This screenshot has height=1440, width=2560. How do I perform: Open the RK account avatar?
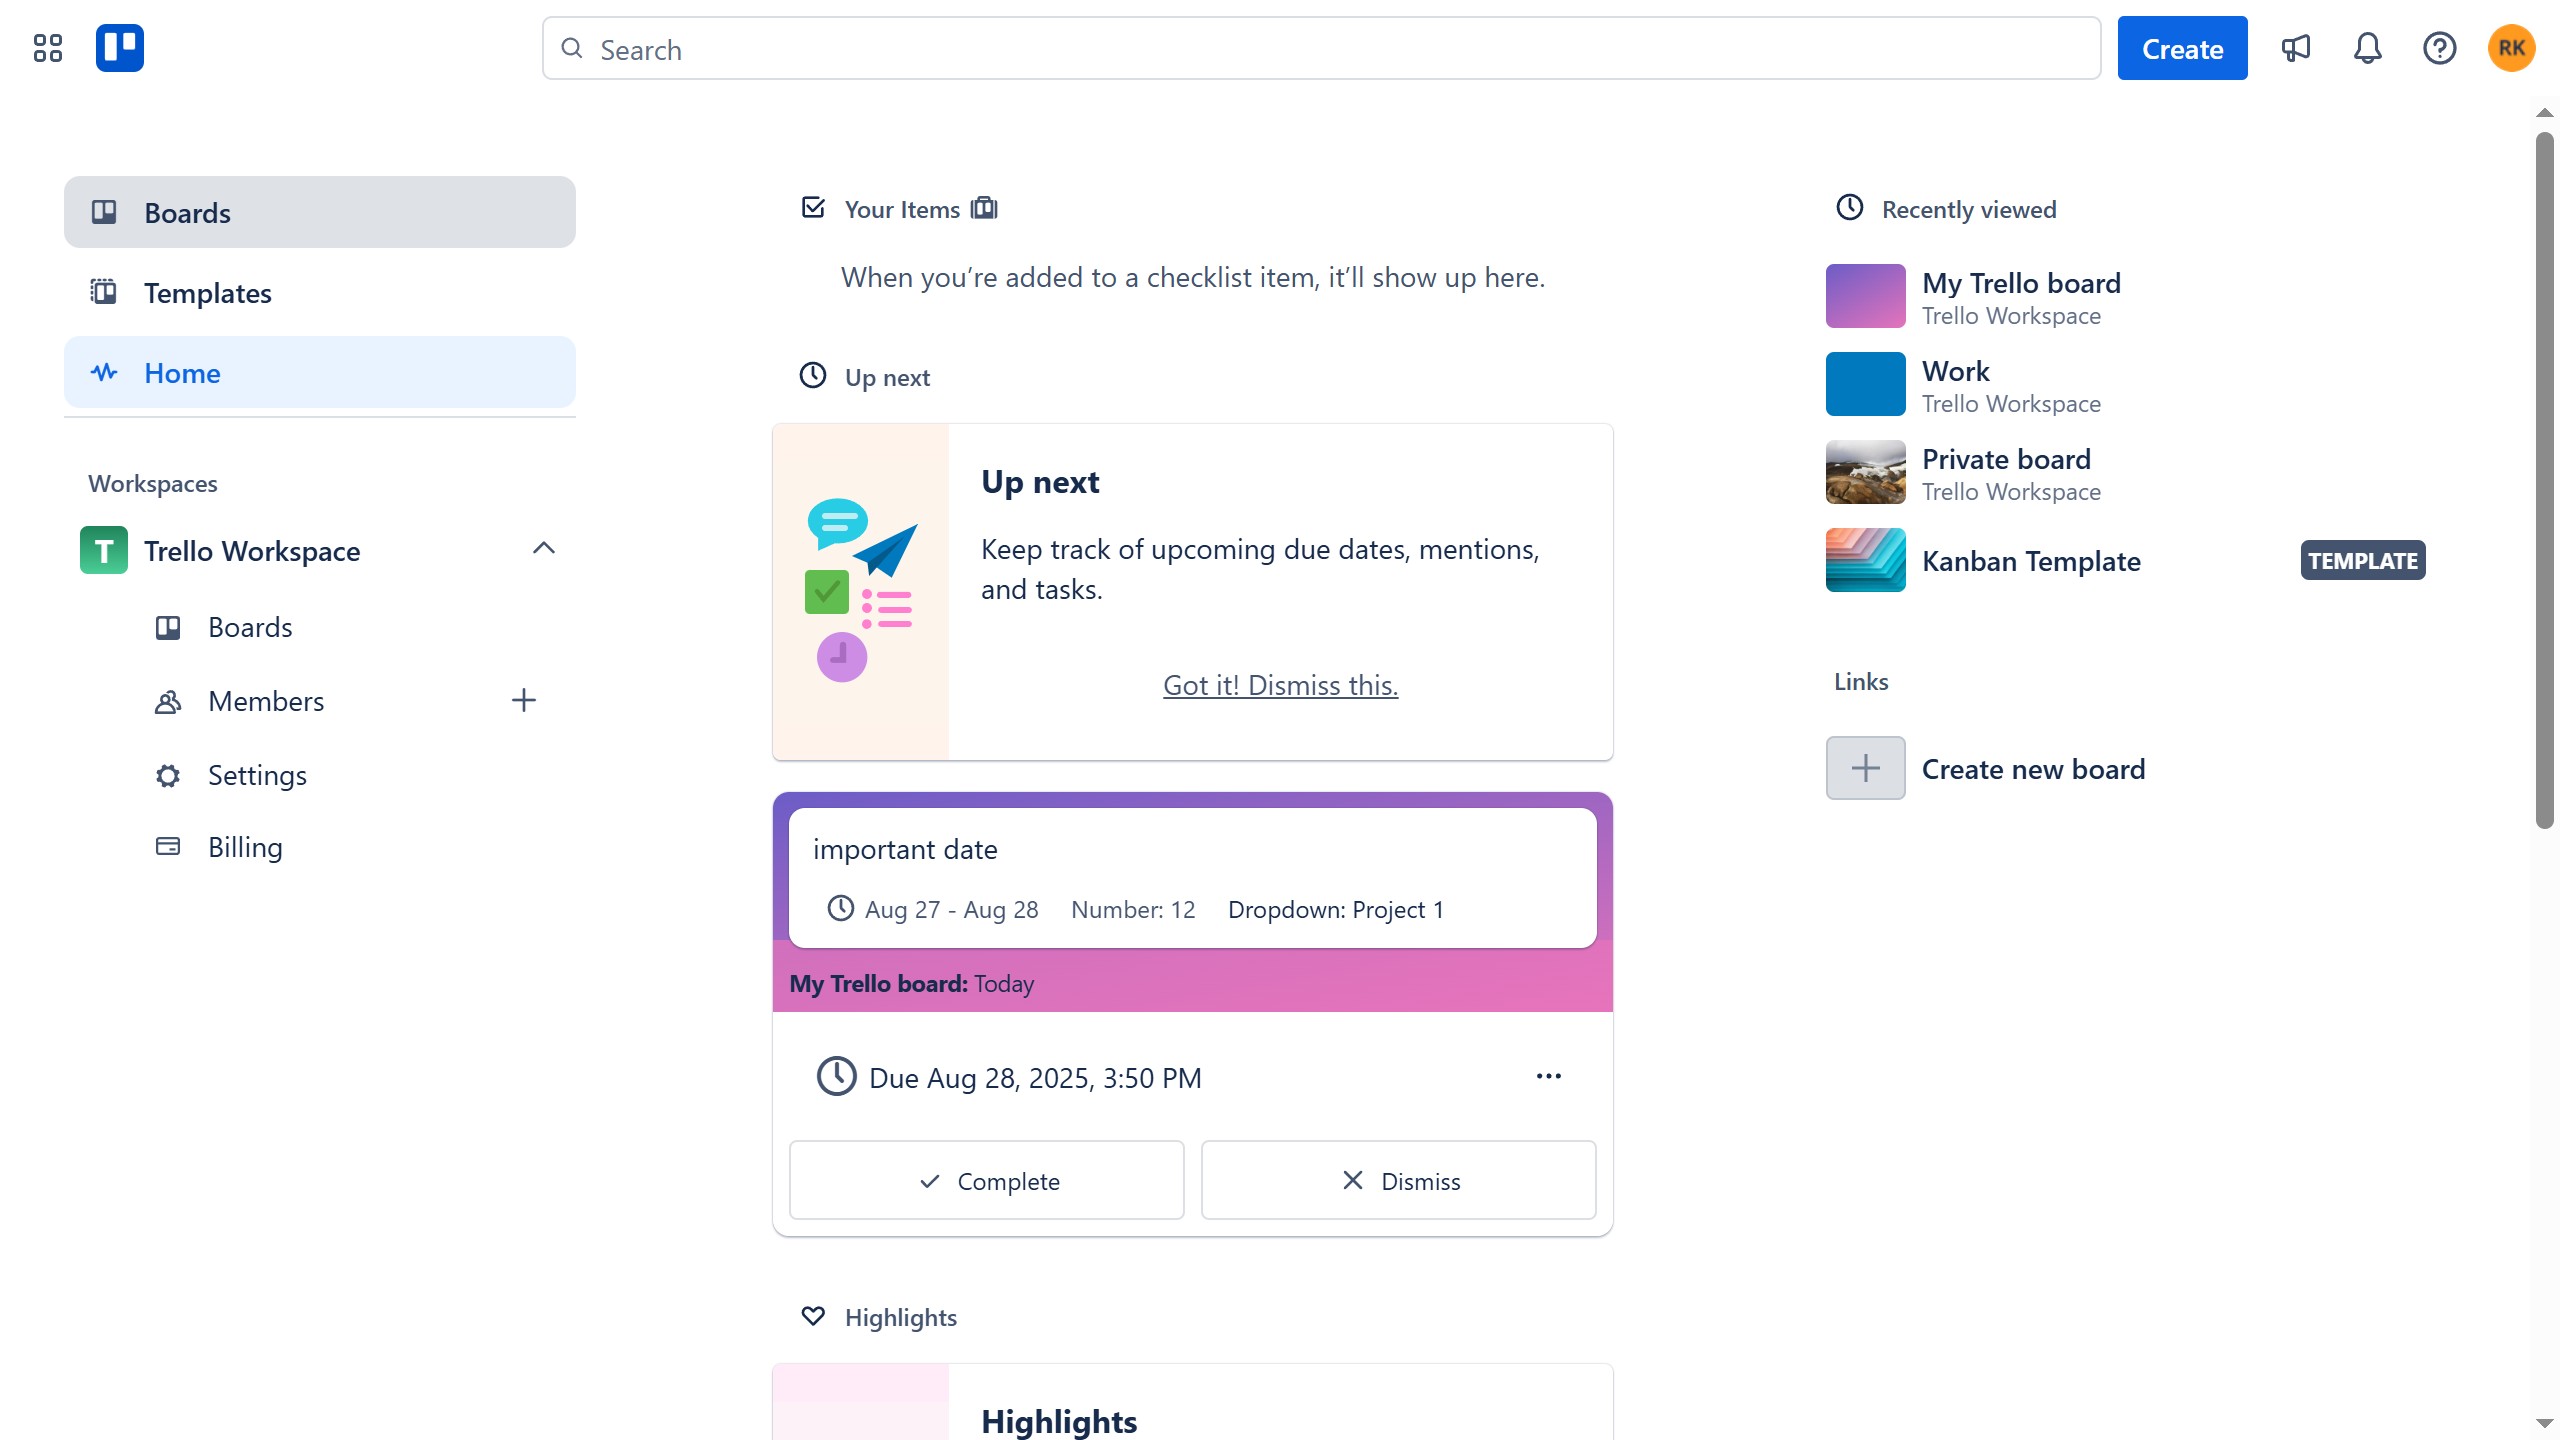pyautogui.click(x=2511, y=48)
